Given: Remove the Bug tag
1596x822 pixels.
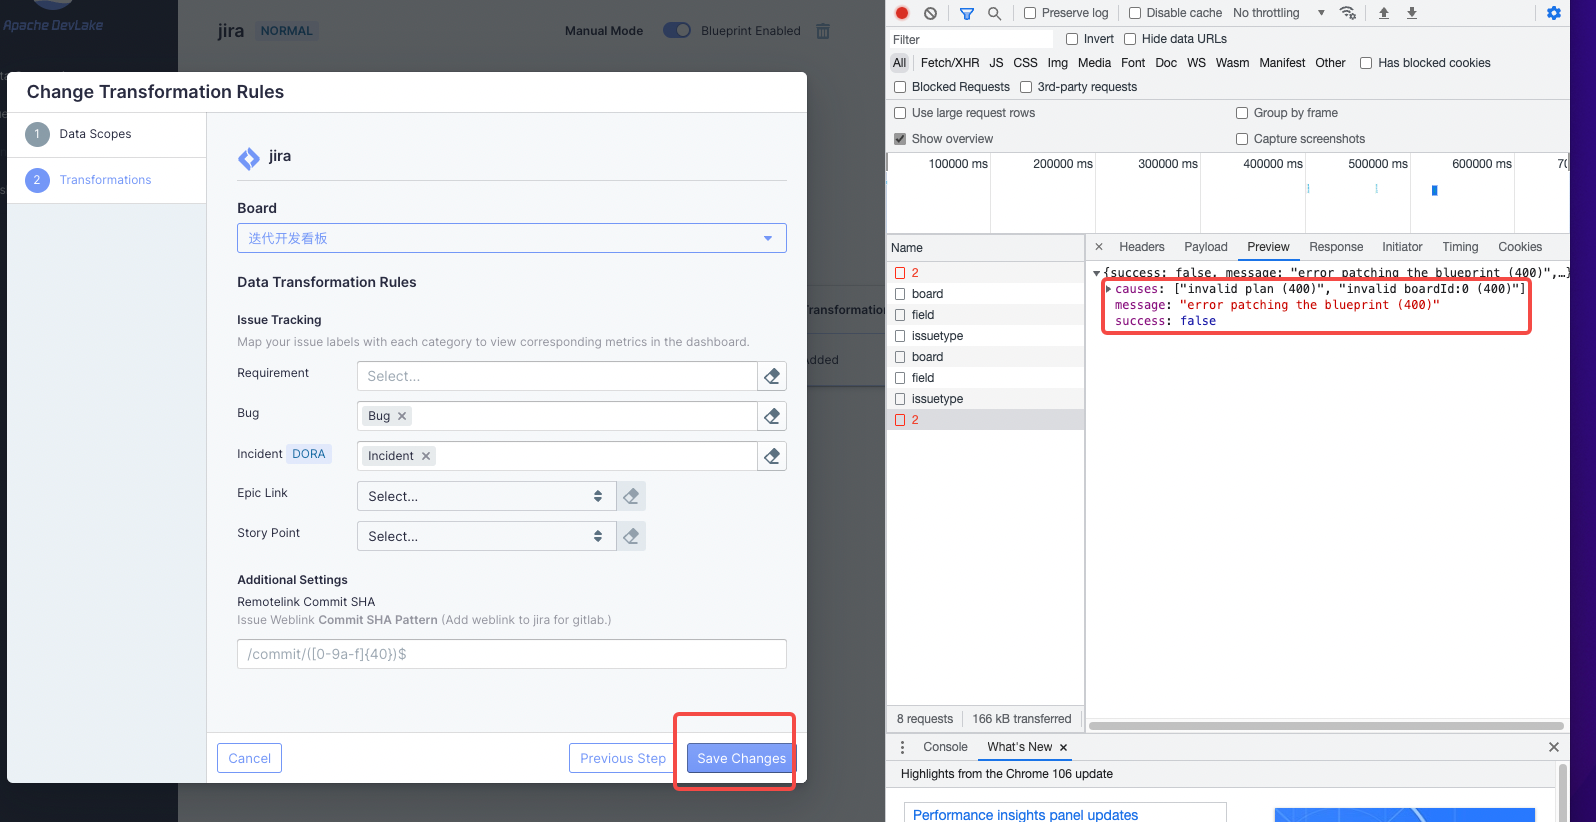Looking at the screenshot, I should click(402, 416).
